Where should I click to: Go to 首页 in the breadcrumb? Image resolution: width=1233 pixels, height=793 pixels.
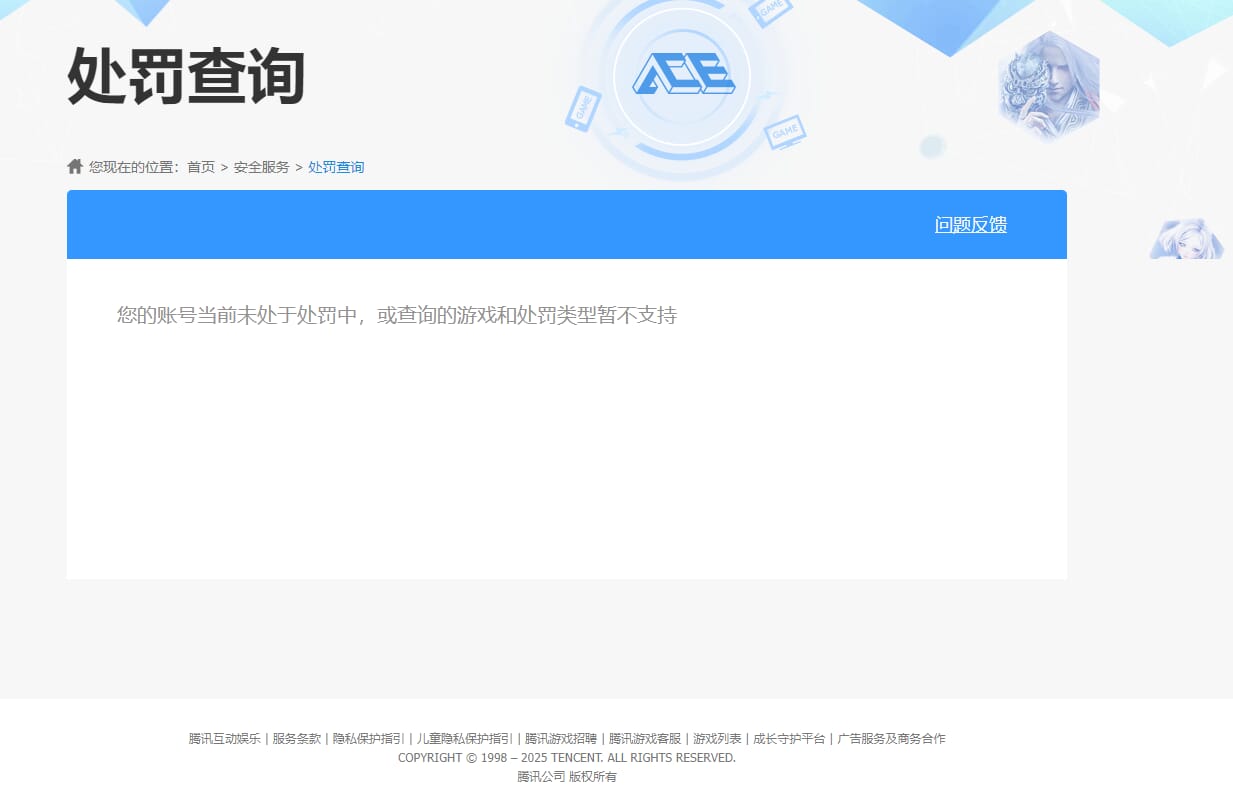click(201, 167)
